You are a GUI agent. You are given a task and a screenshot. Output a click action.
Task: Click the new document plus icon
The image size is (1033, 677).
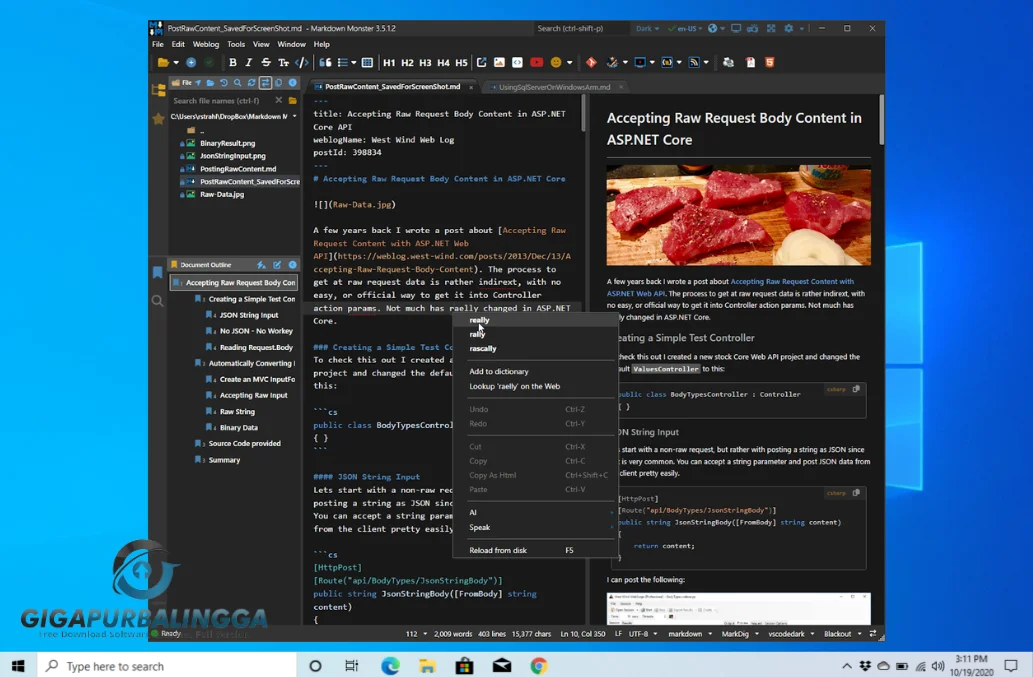[191, 63]
